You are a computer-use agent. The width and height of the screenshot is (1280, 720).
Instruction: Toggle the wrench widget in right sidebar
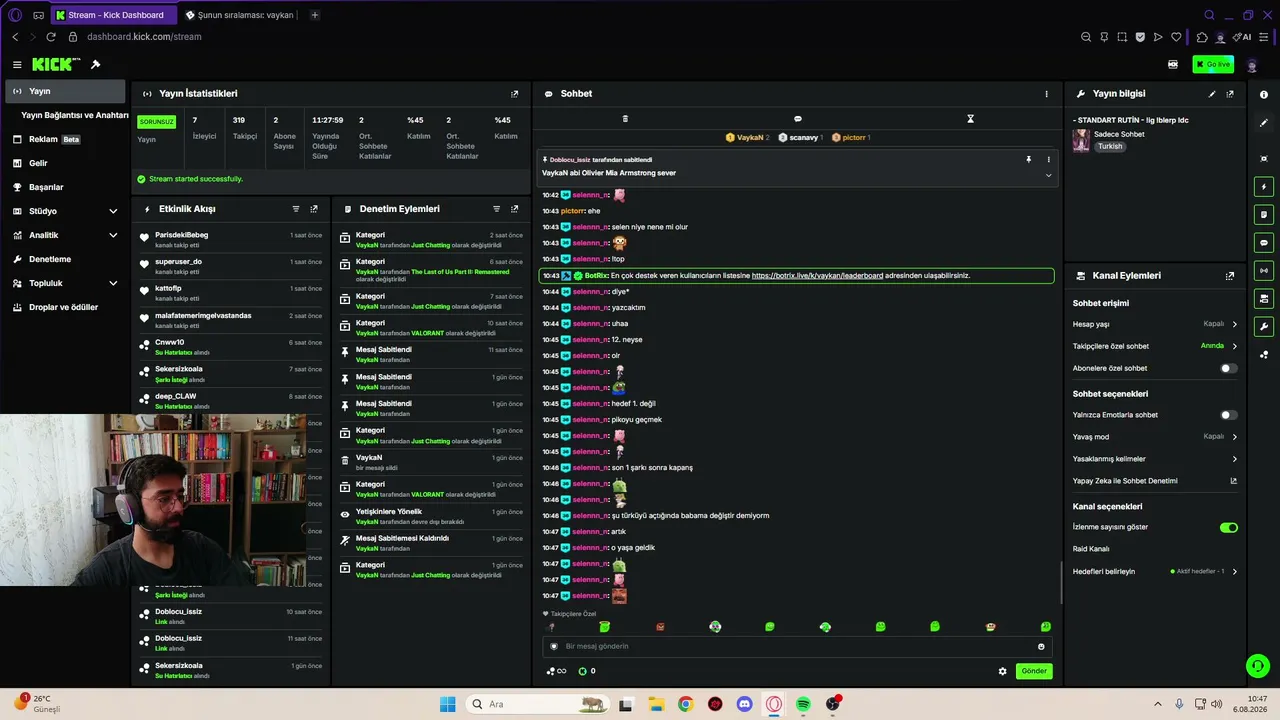tap(1264, 326)
